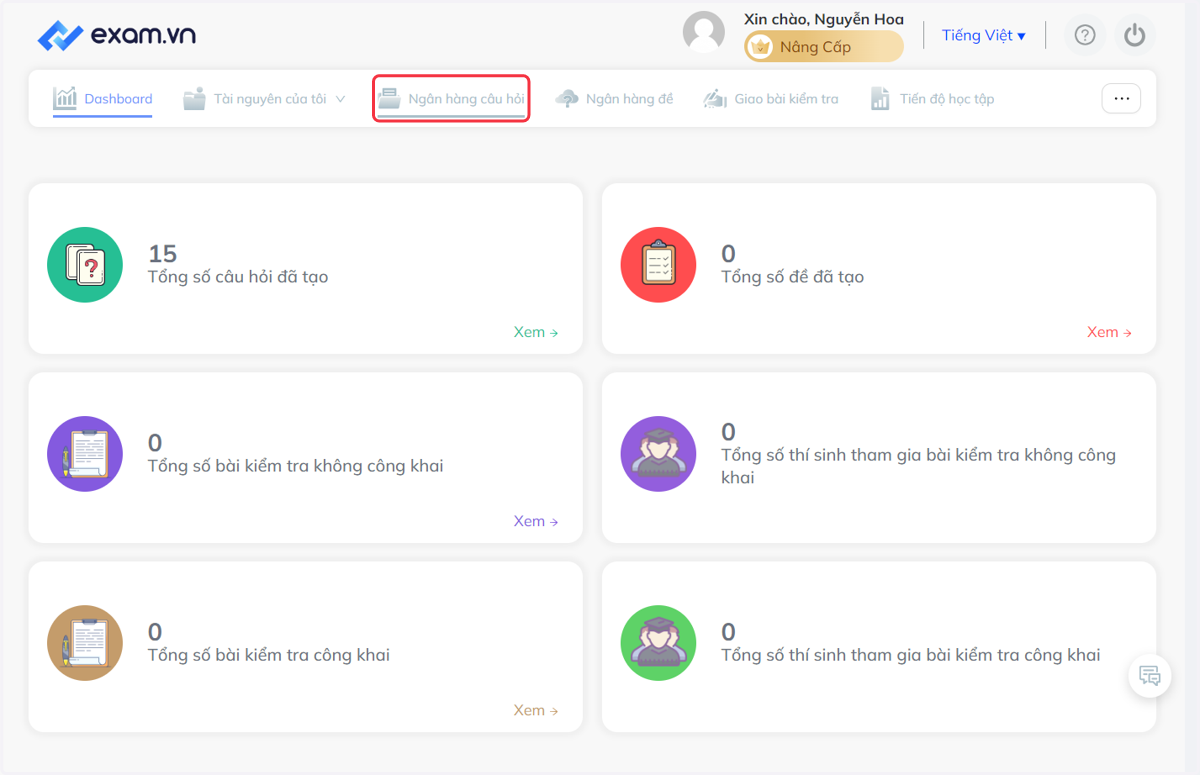Screen dimensions: 1200x775
Task: Click the power logout icon
Action: click(x=1134, y=35)
